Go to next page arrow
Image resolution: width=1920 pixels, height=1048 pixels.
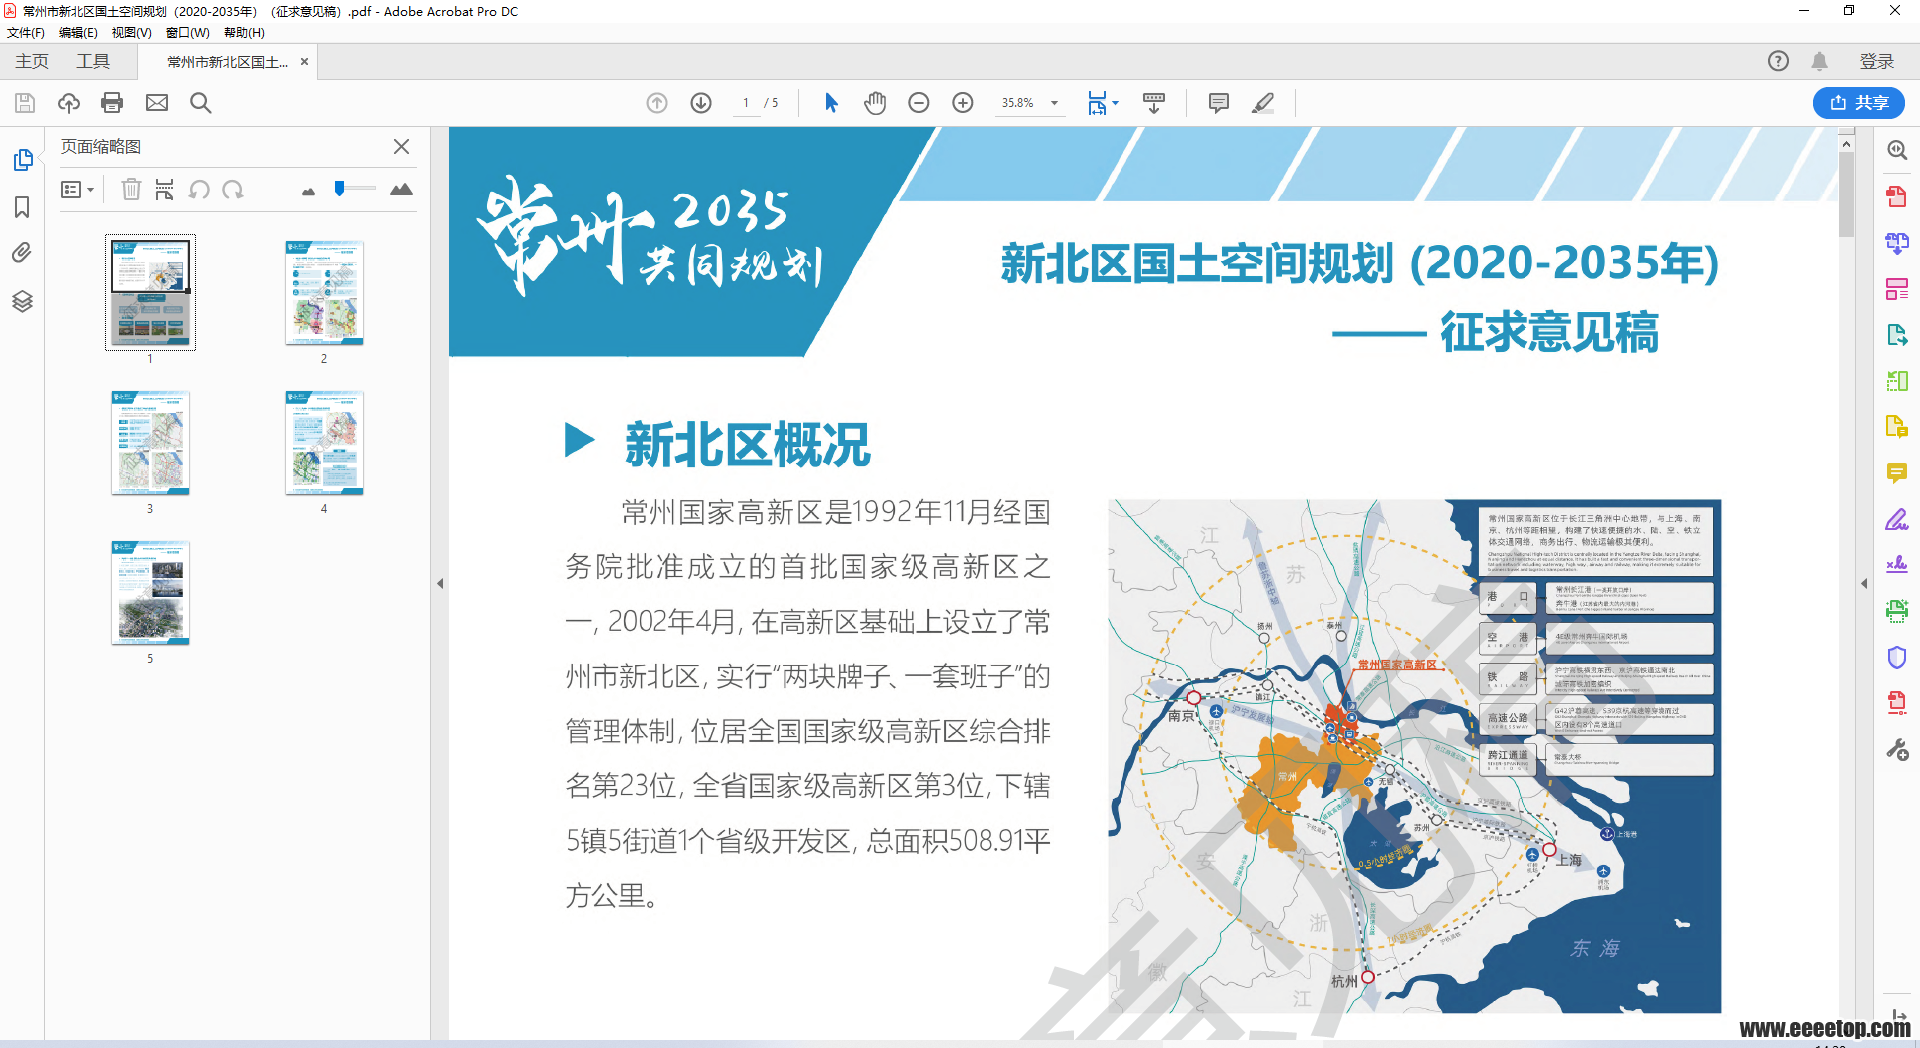coord(701,103)
